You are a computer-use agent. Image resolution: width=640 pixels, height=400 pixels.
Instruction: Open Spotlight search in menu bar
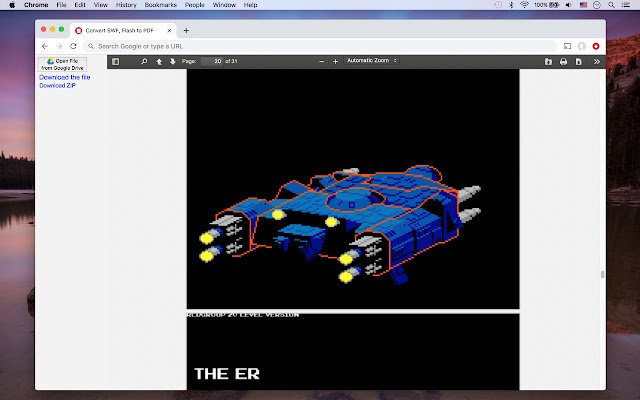[611, 5]
